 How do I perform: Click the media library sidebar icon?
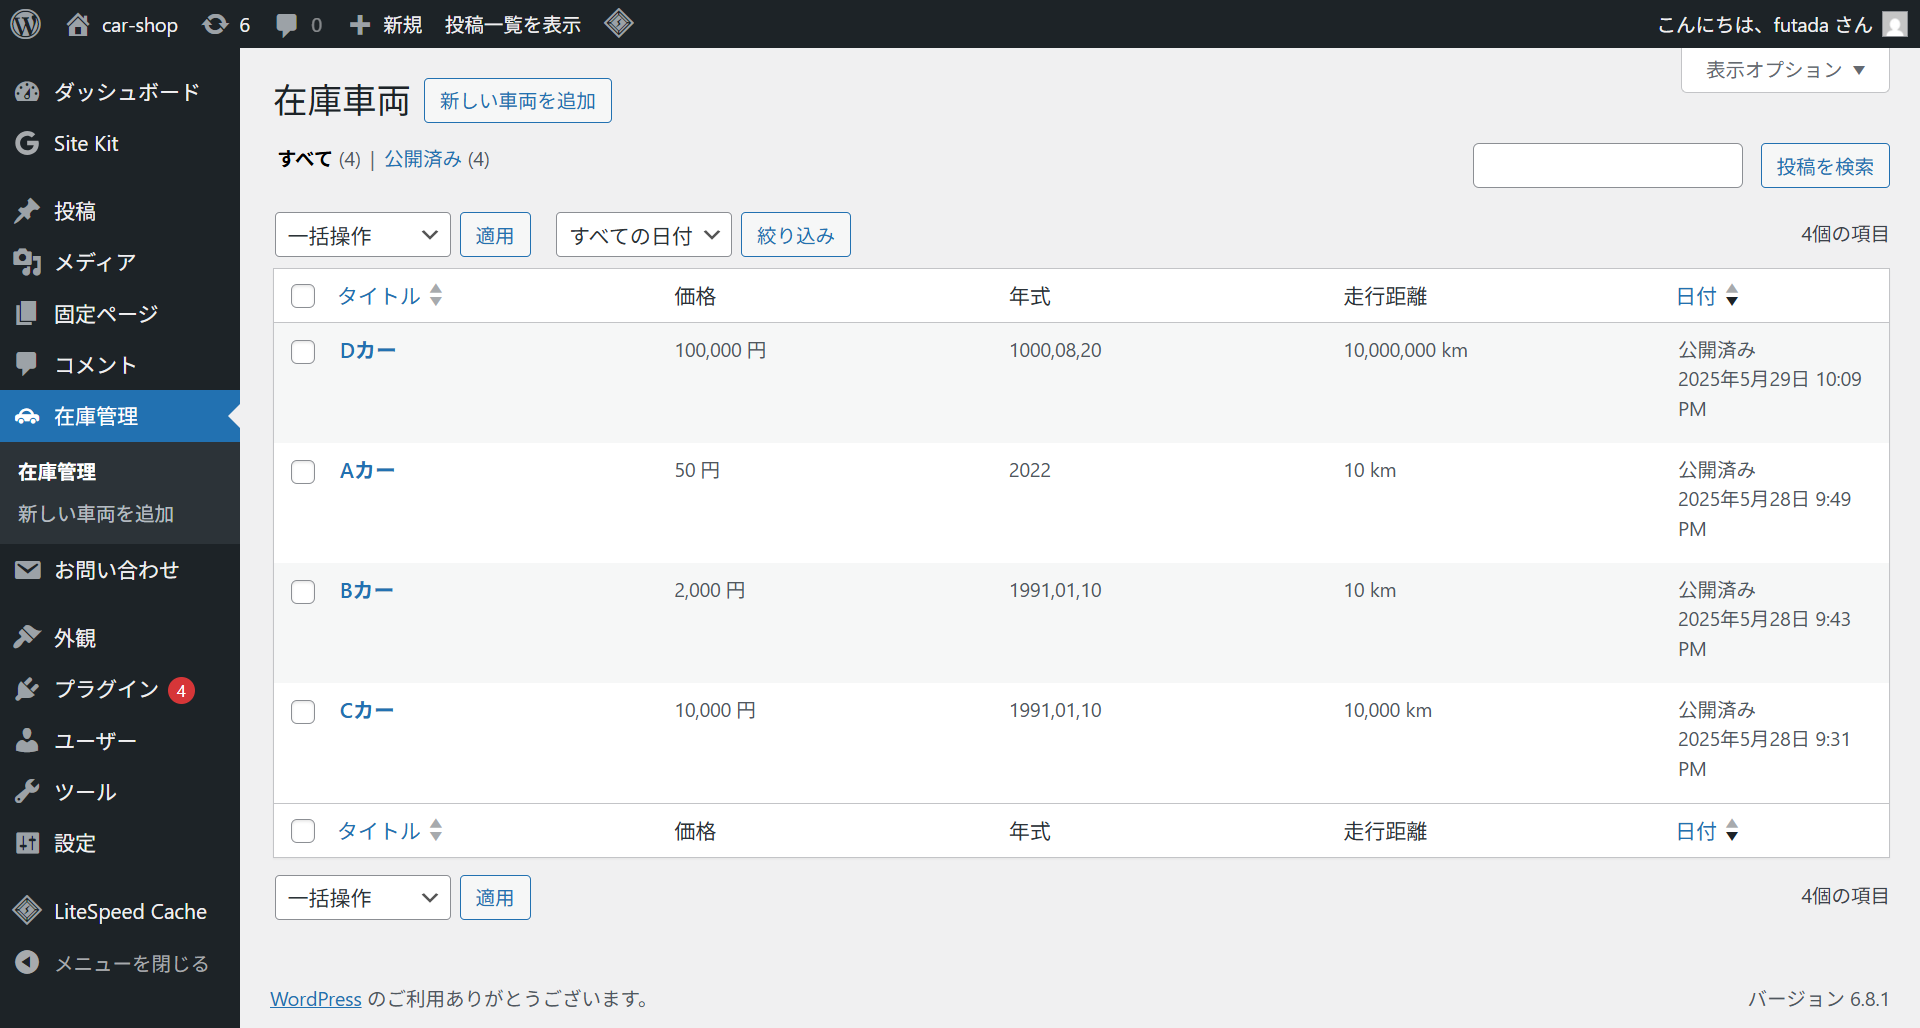27,262
